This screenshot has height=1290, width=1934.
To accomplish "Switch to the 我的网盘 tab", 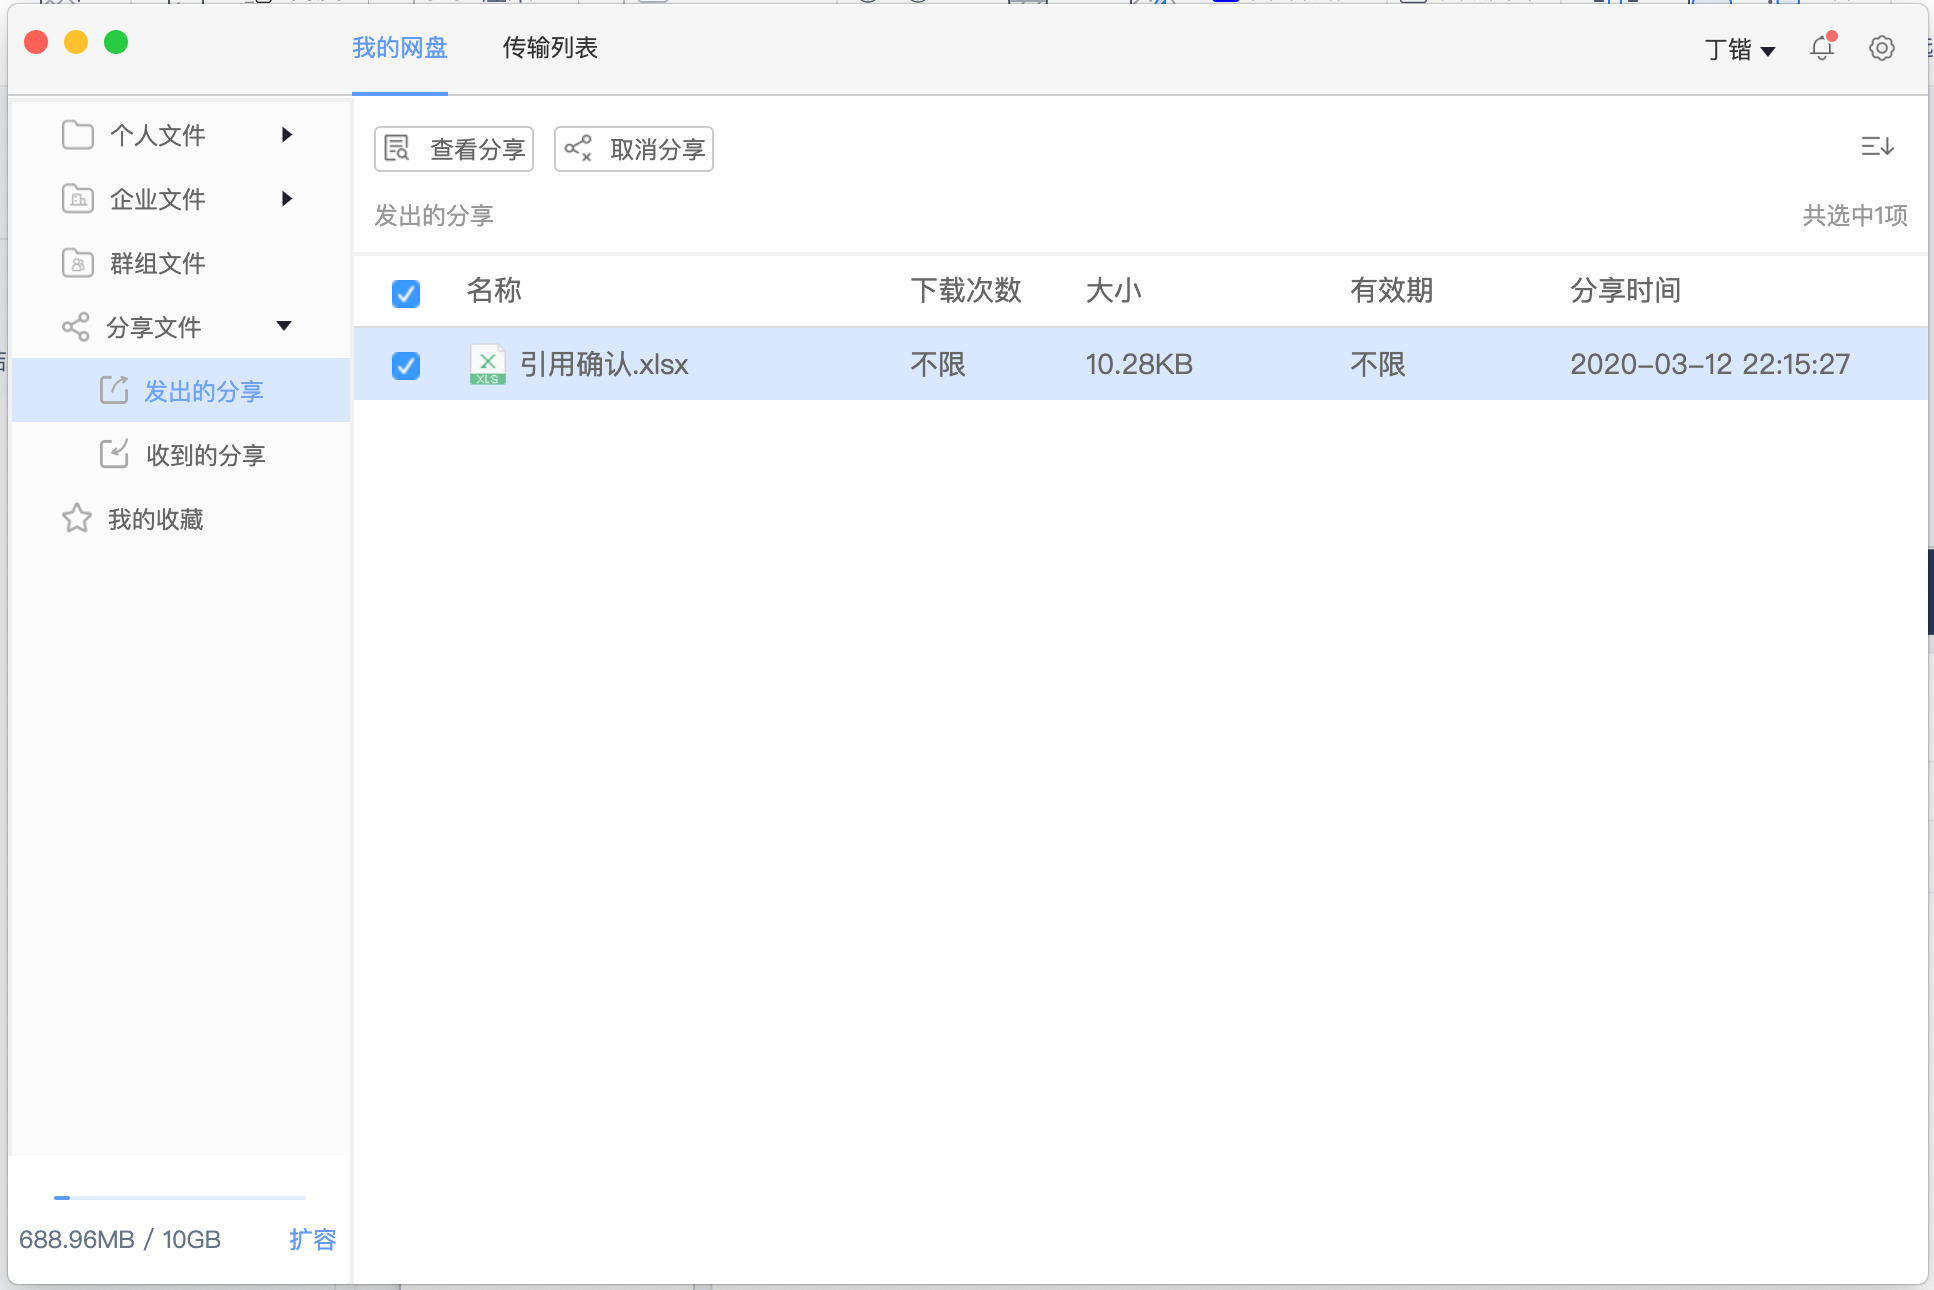I will [400, 47].
